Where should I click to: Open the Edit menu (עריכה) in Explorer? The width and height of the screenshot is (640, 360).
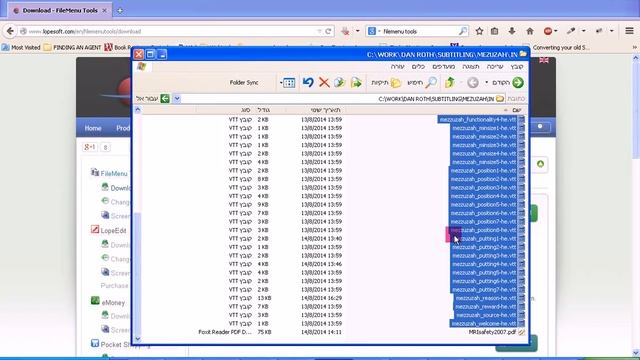click(x=495, y=67)
